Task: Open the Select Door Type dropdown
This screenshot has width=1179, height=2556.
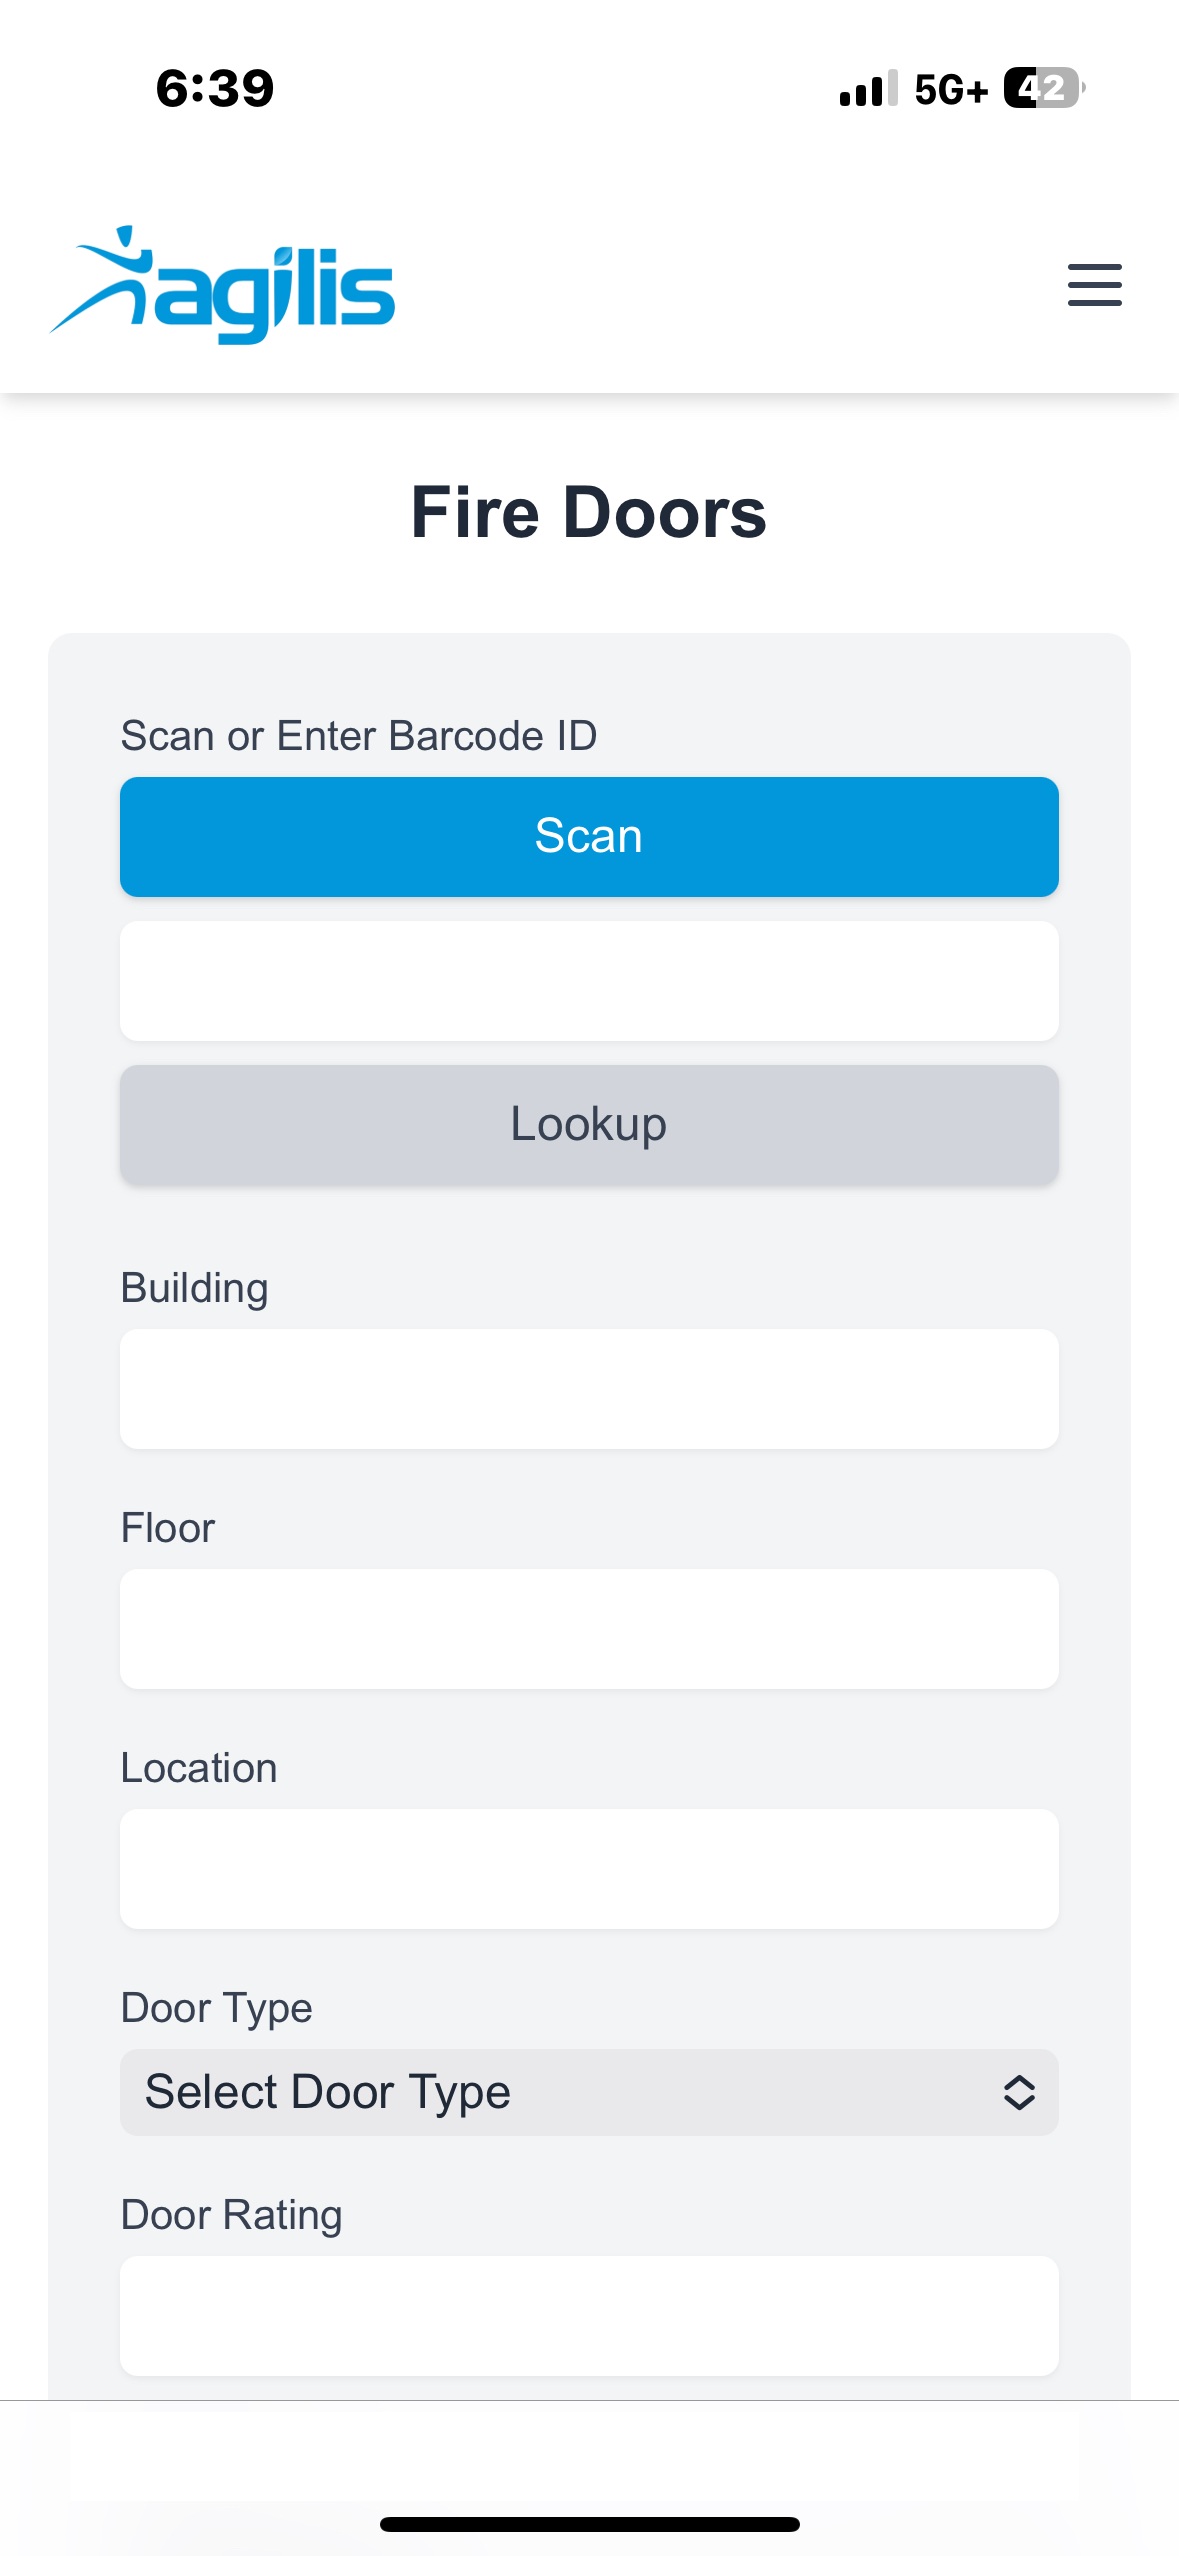Action: 589,2092
